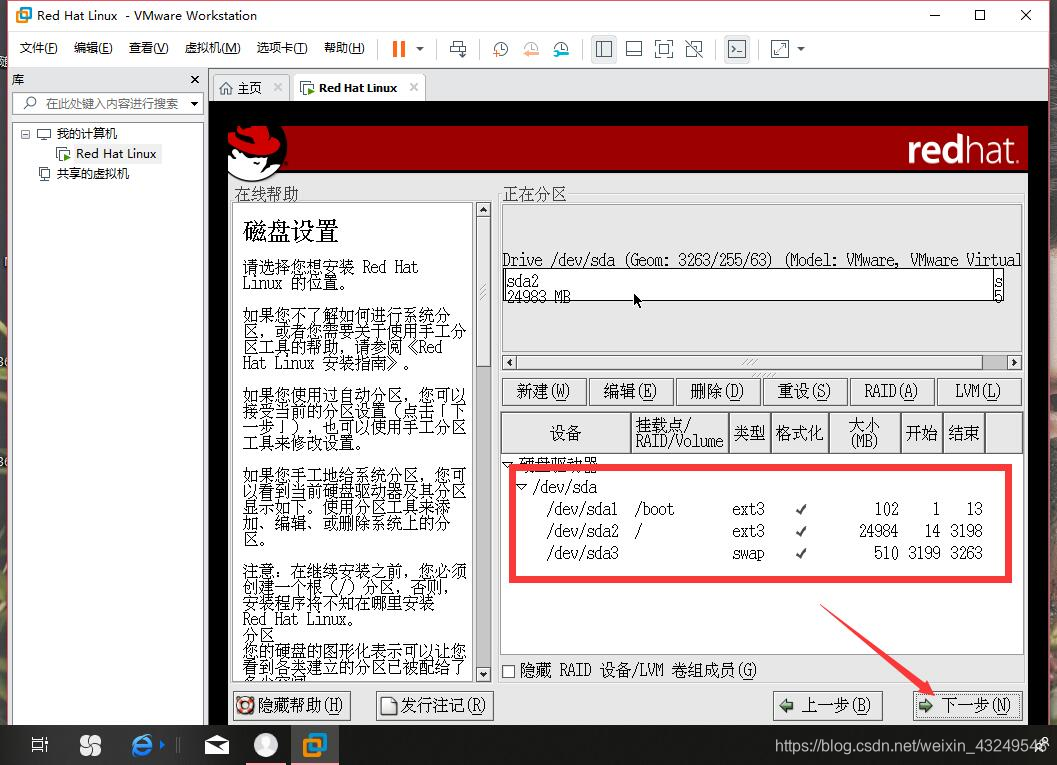The image size is (1057, 765).
Task: Open Internet Explorer from the taskbar
Action: pyautogui.click(x=142, y=745)
